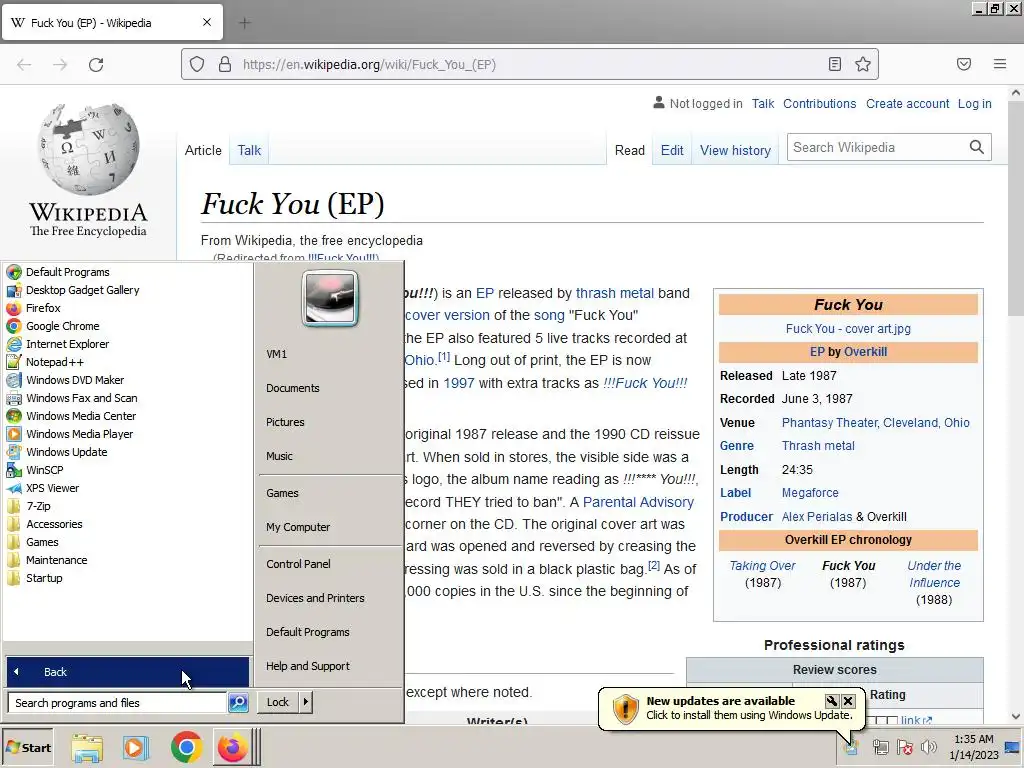Open Documents from Start menu right pane
Screen dimensions: 1024x768
293,388
